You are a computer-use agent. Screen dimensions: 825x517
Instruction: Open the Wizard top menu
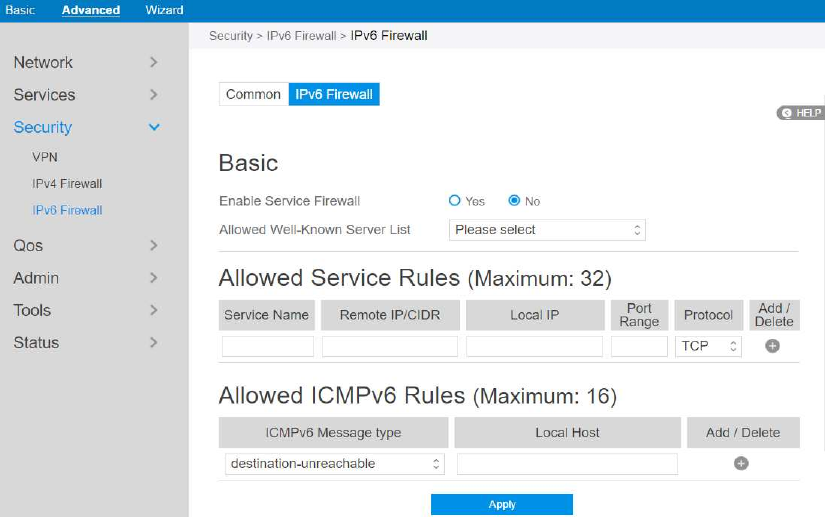(x=164, y=10)
